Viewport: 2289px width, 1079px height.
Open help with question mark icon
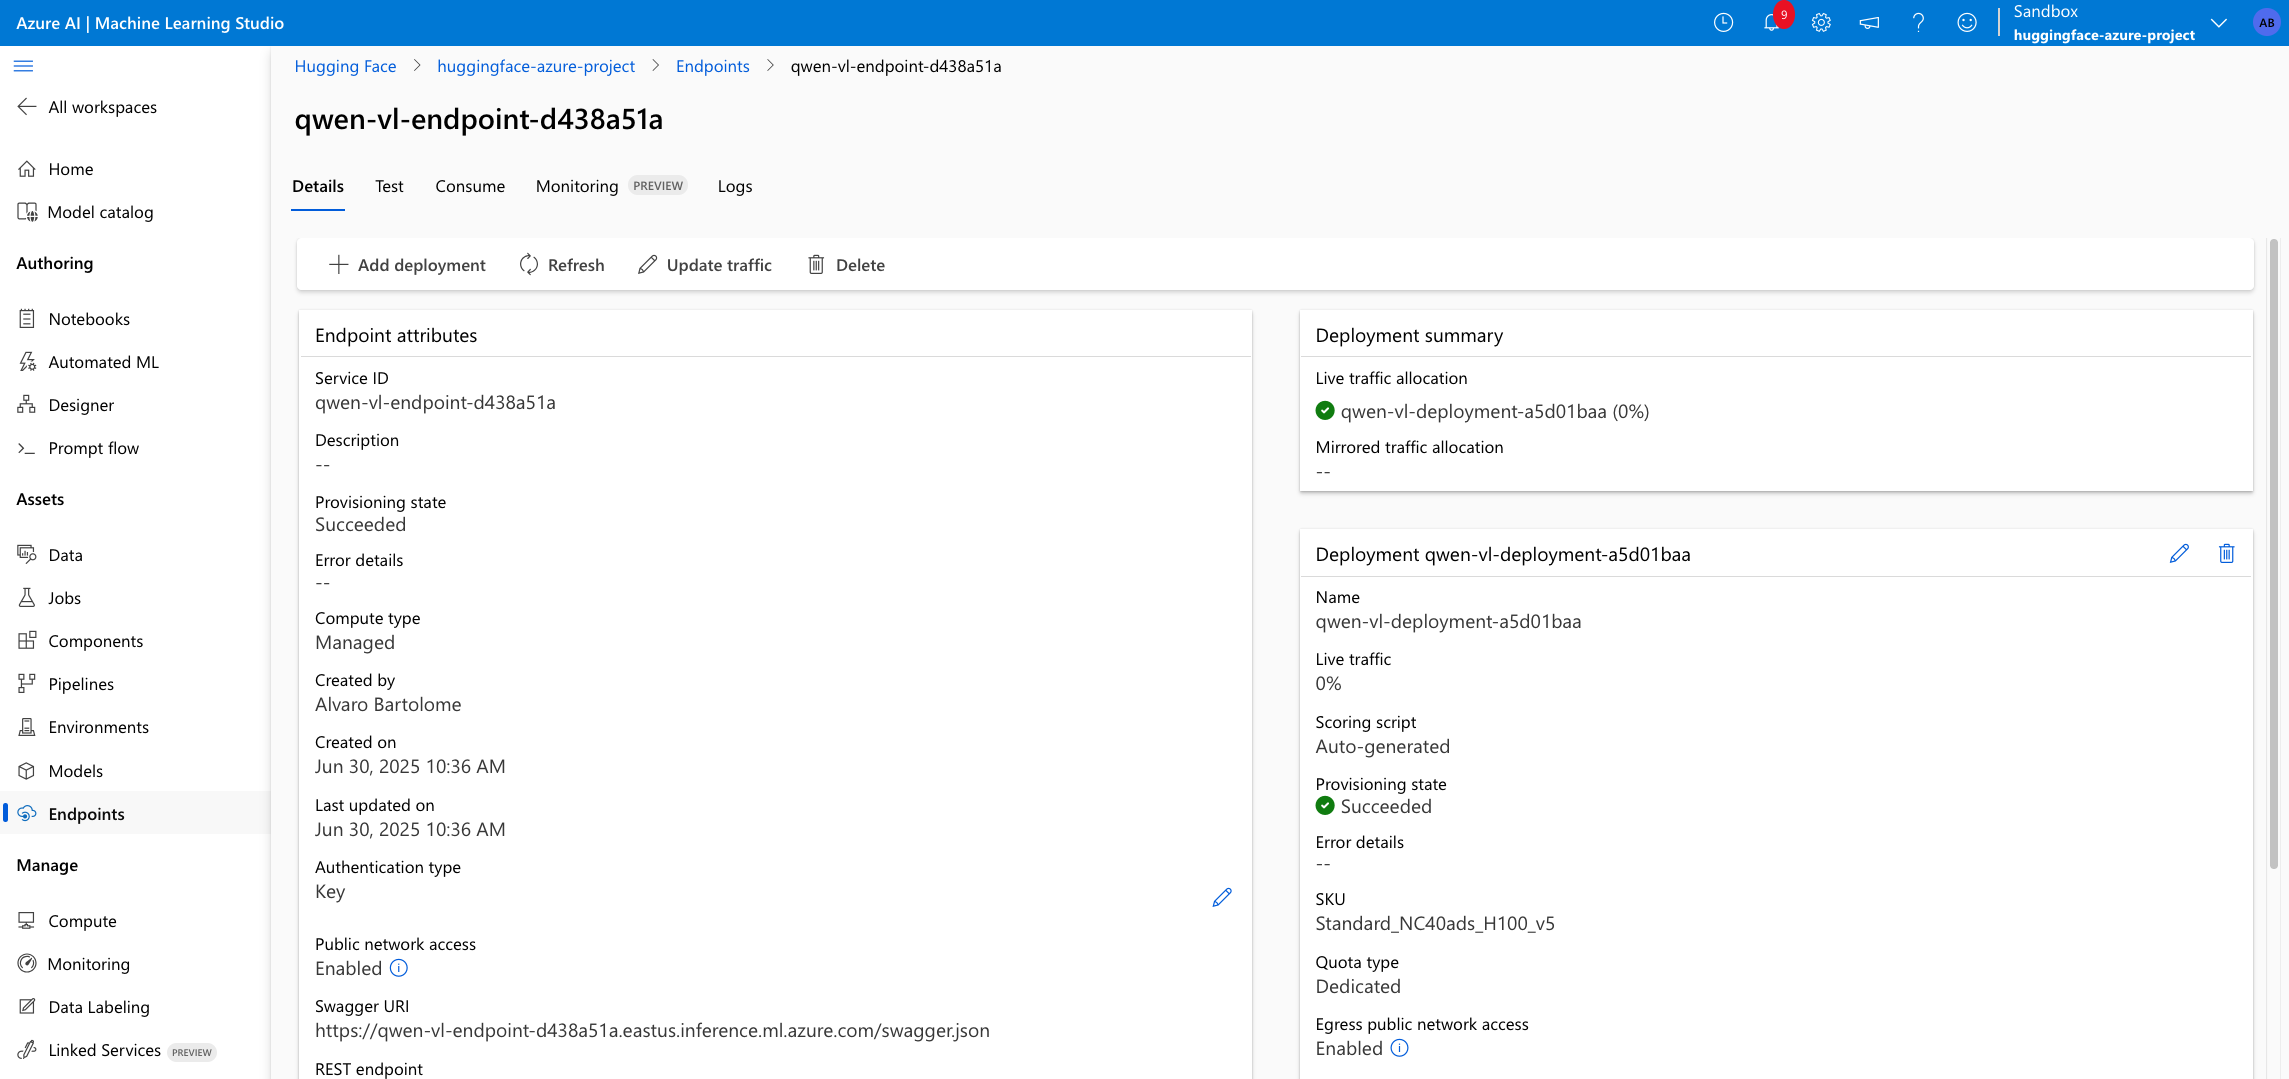coord(1918,22)
